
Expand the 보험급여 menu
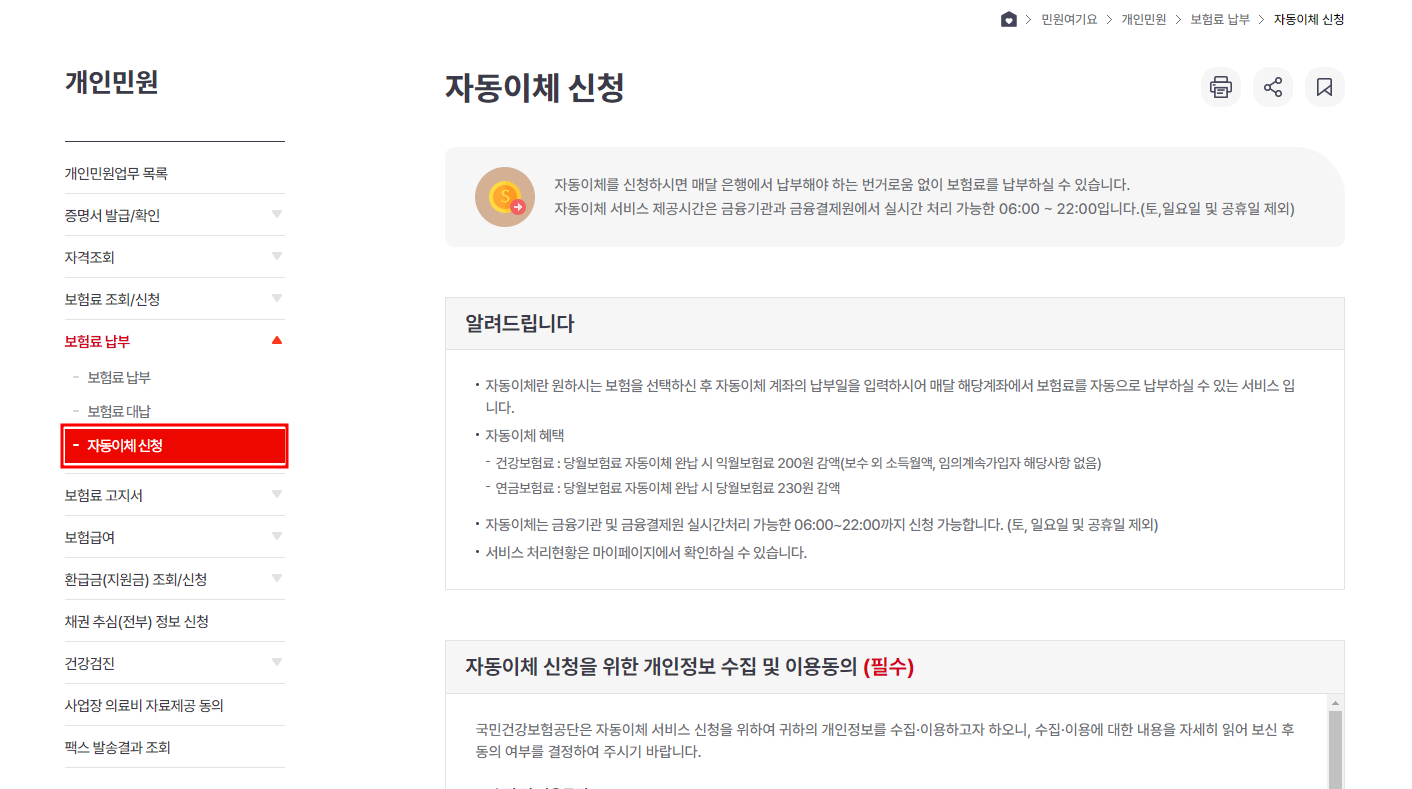(x=277, y=536)
